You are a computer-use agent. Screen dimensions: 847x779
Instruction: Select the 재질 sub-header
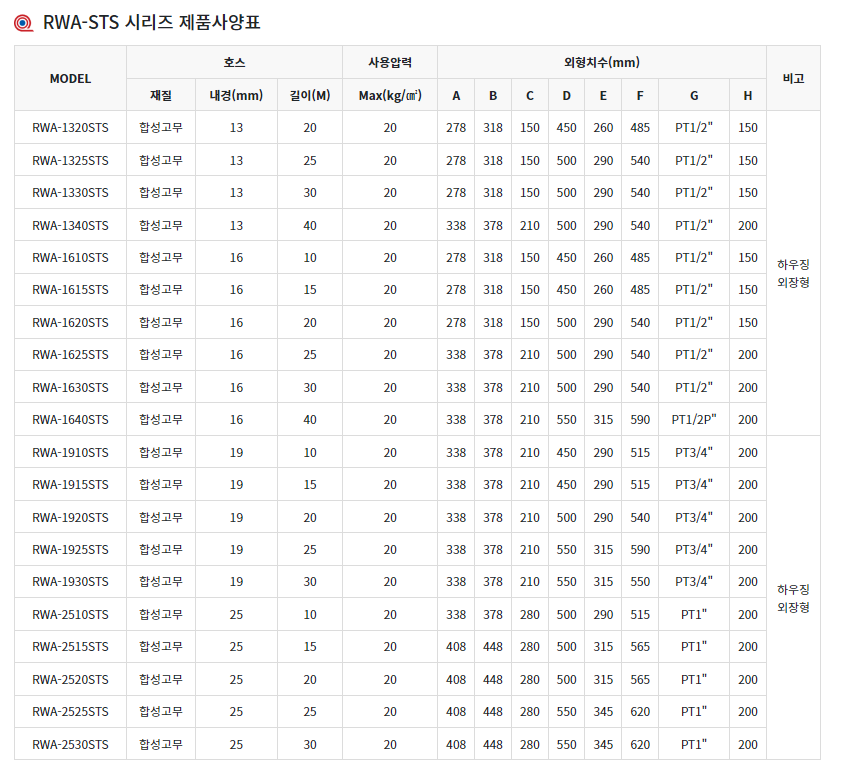point(161,95)
